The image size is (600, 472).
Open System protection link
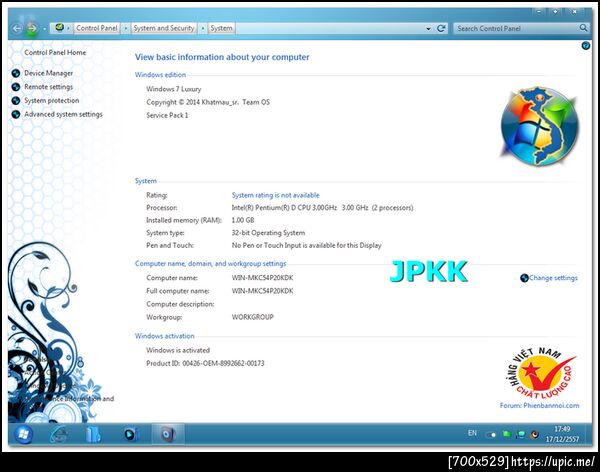point(52,100)
